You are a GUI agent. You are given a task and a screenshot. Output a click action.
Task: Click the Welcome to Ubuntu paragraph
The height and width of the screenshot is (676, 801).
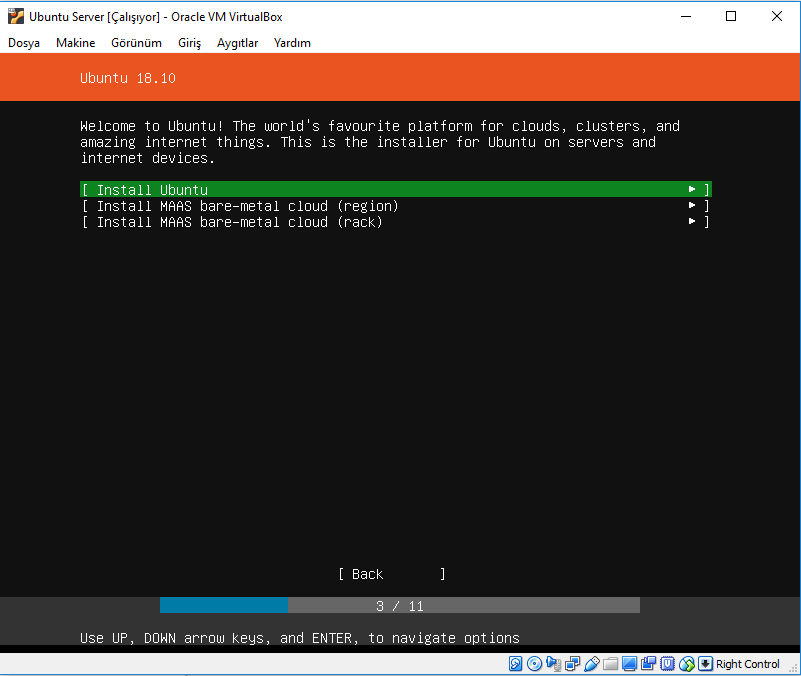380,142
